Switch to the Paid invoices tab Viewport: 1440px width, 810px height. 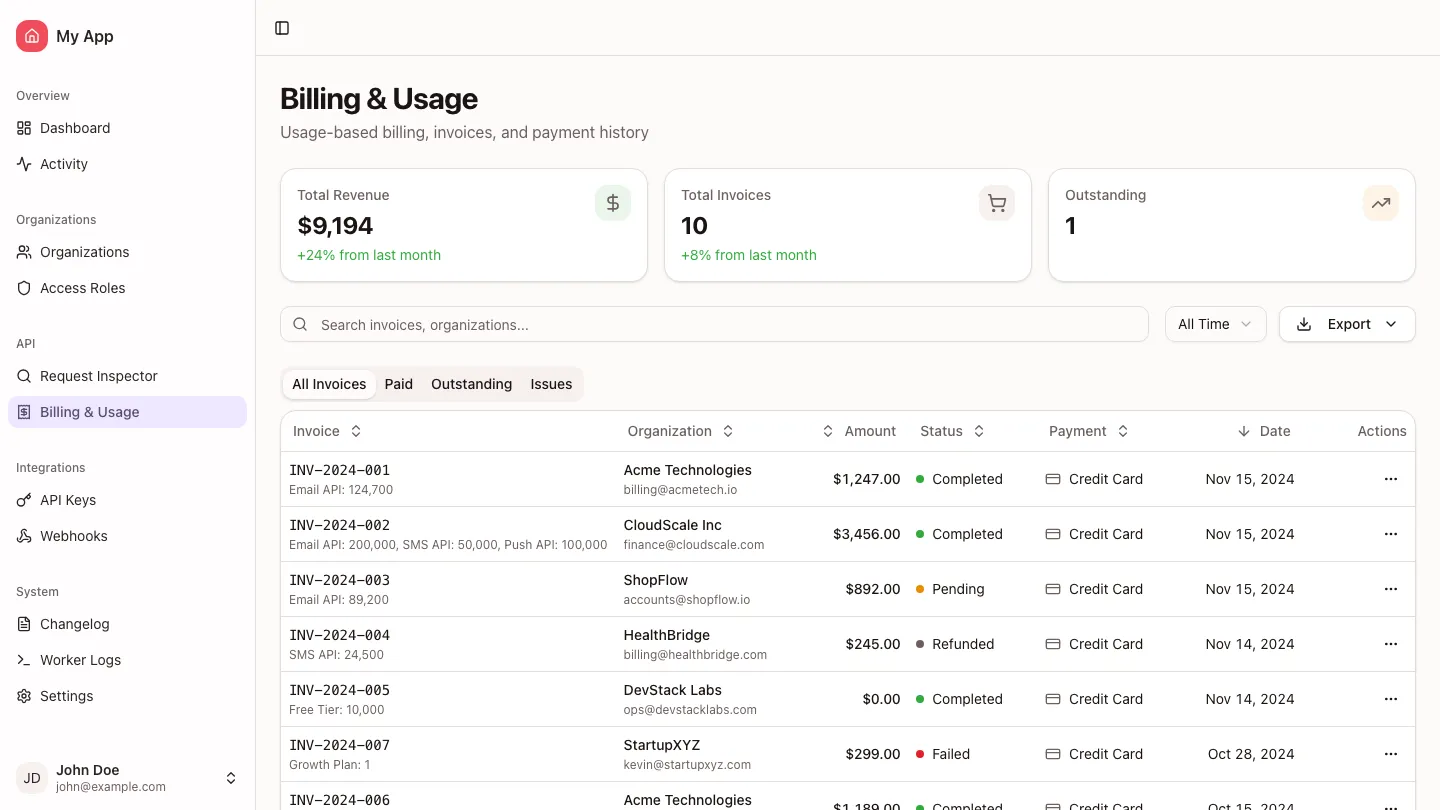tap(398, 384)
